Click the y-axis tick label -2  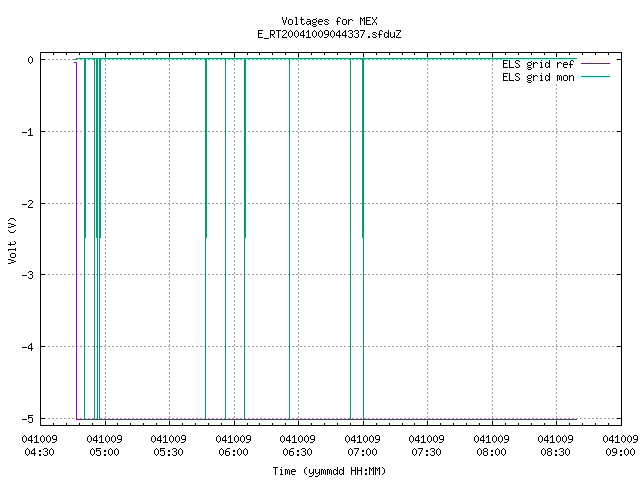pos(28,204)
